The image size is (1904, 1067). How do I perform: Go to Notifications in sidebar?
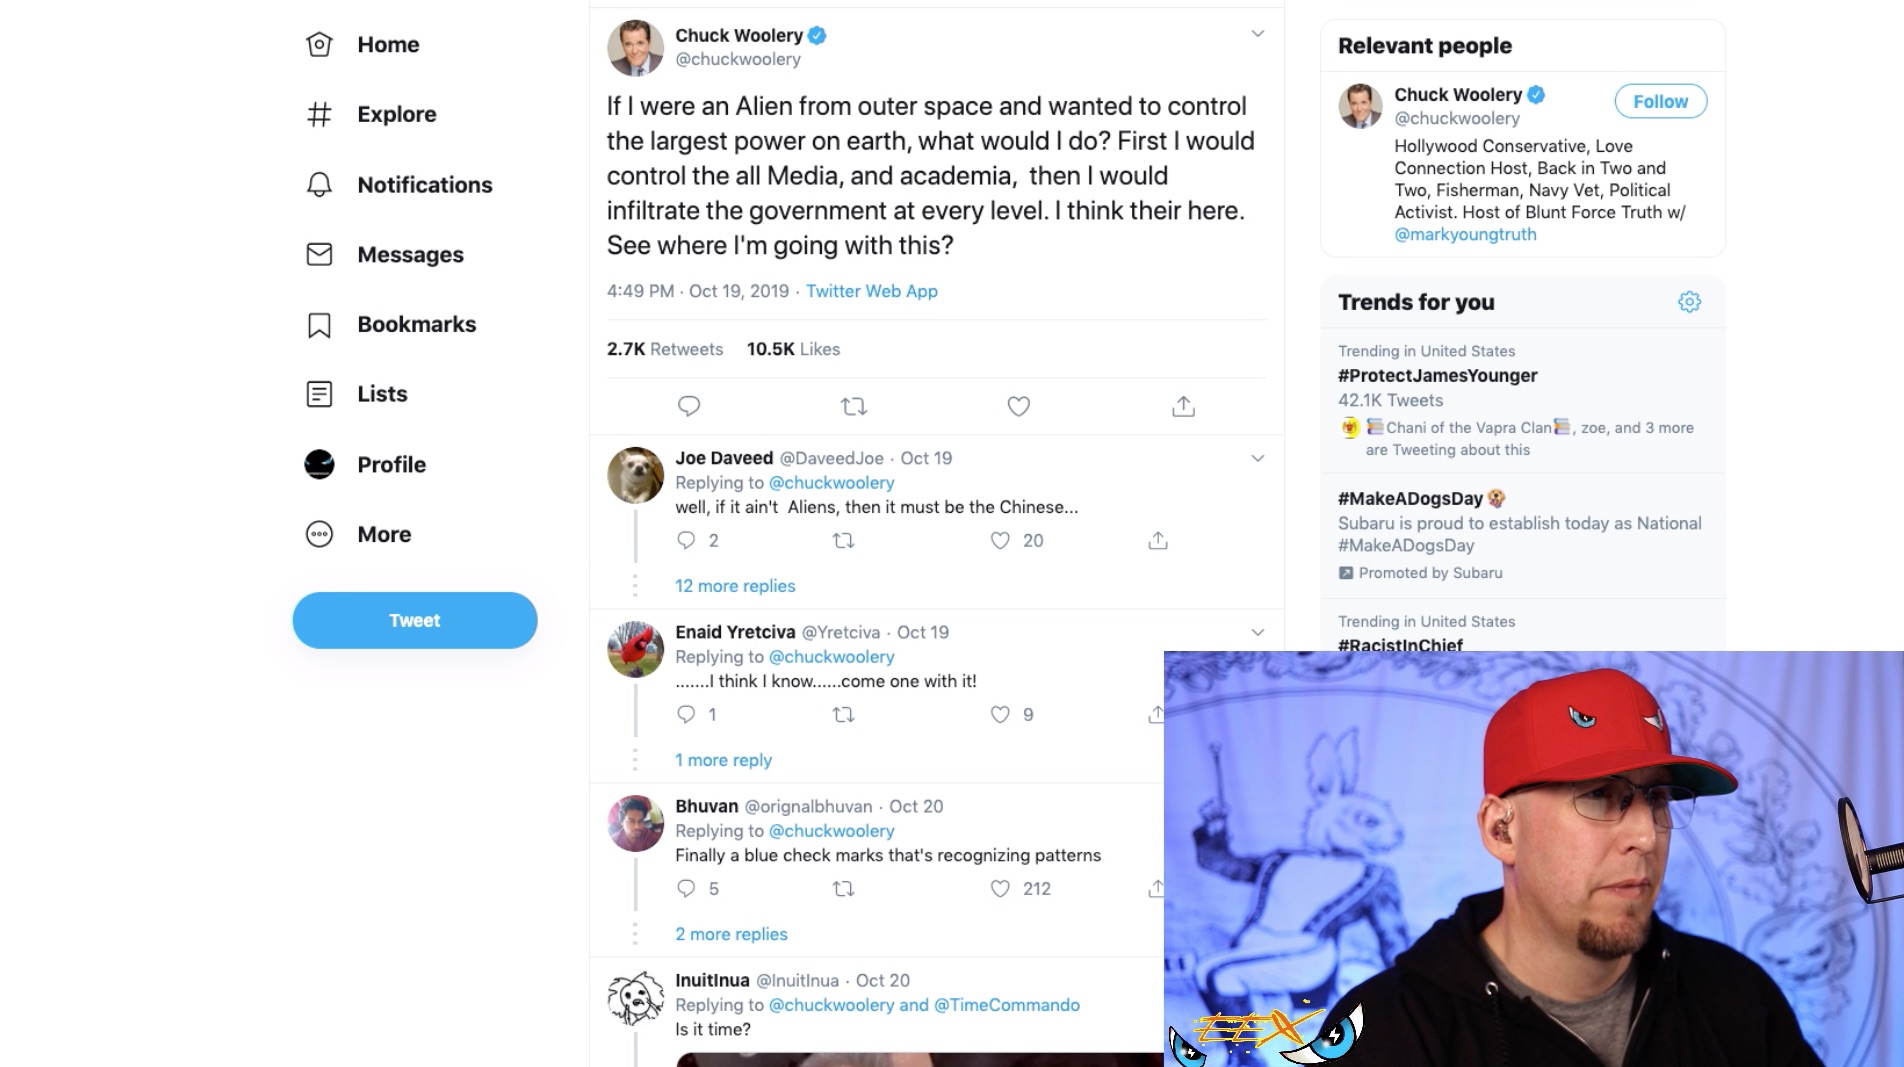click(424, 185)
